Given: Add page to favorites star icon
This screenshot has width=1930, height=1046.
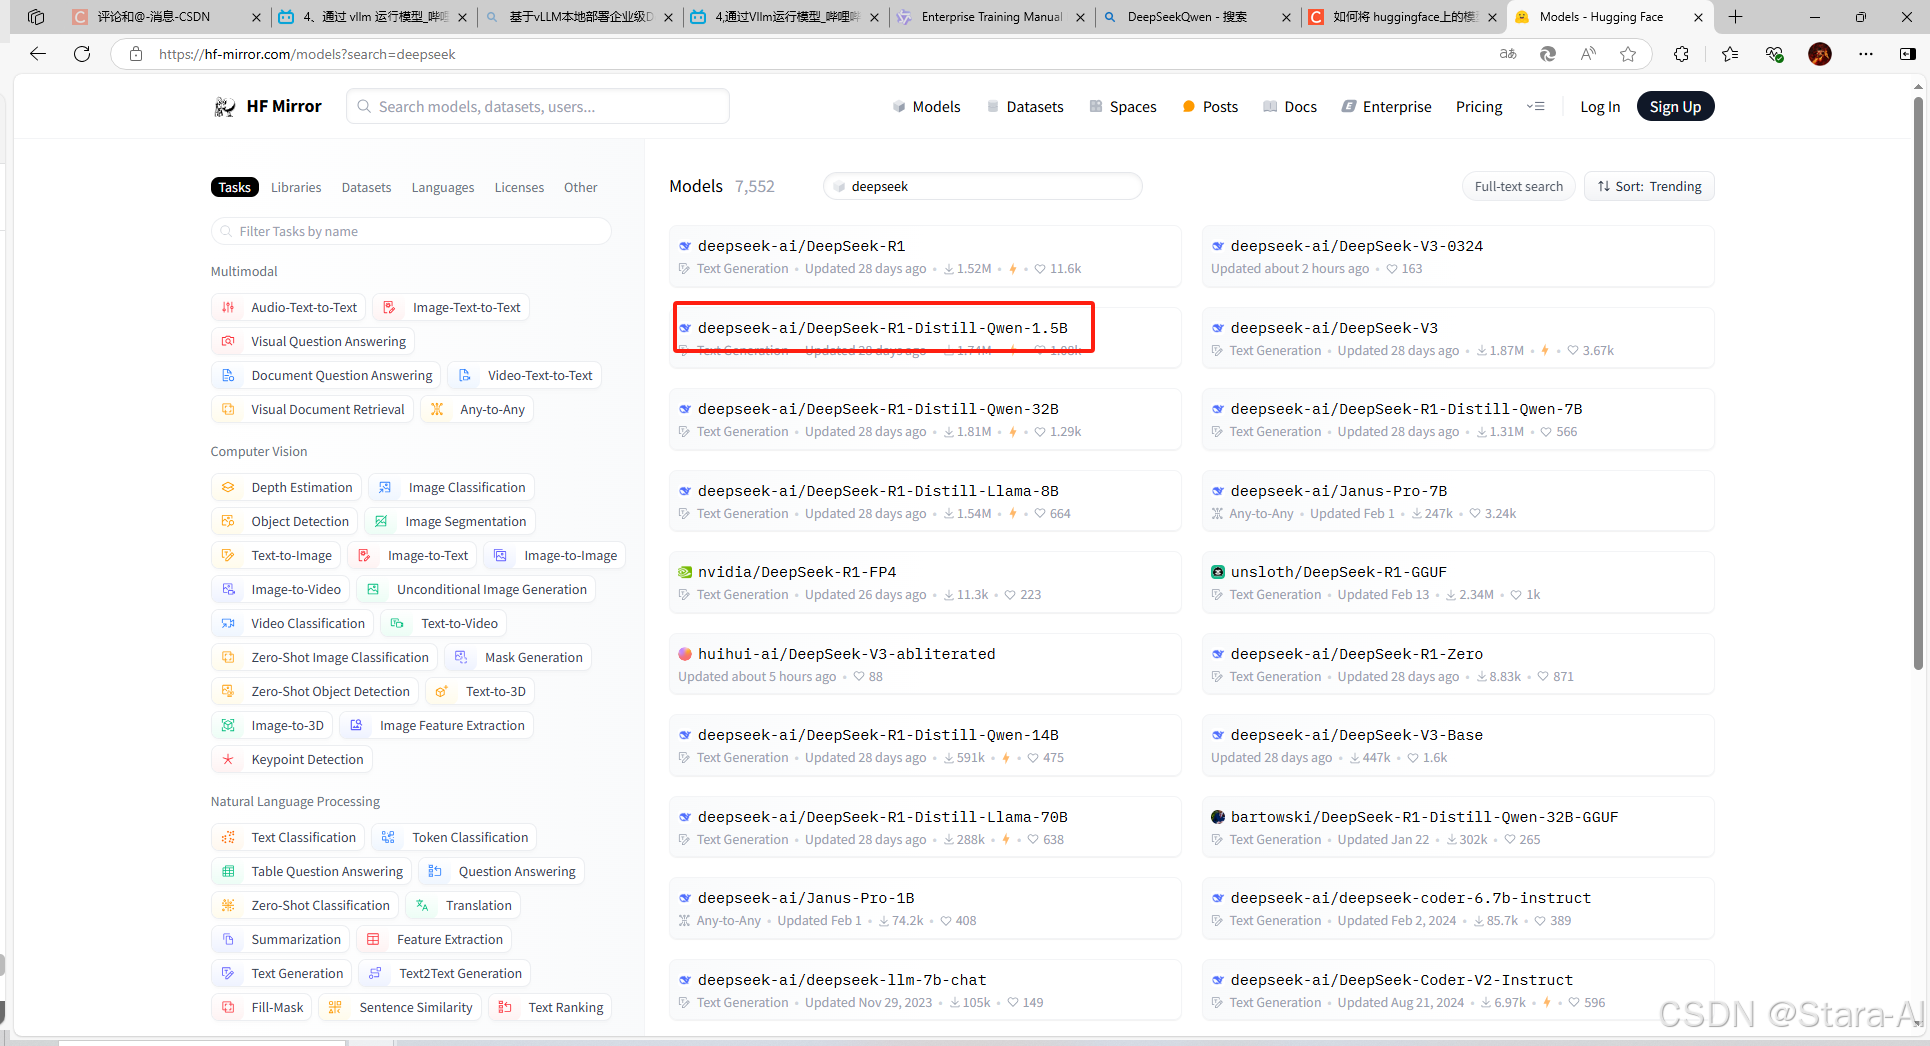Looking at the screenshot, I should point(1628,54).
